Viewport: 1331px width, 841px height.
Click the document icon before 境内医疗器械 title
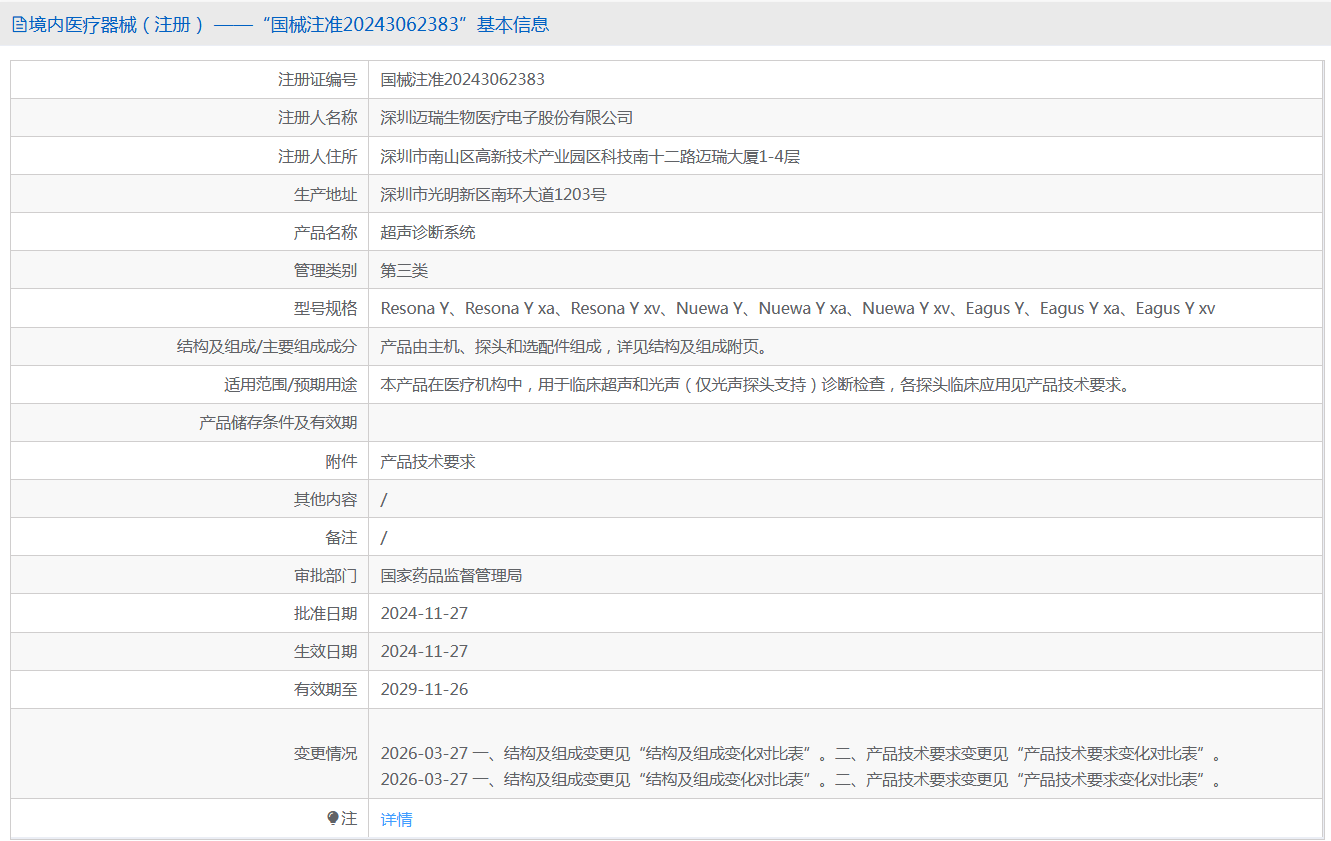[x=19, y=25]
